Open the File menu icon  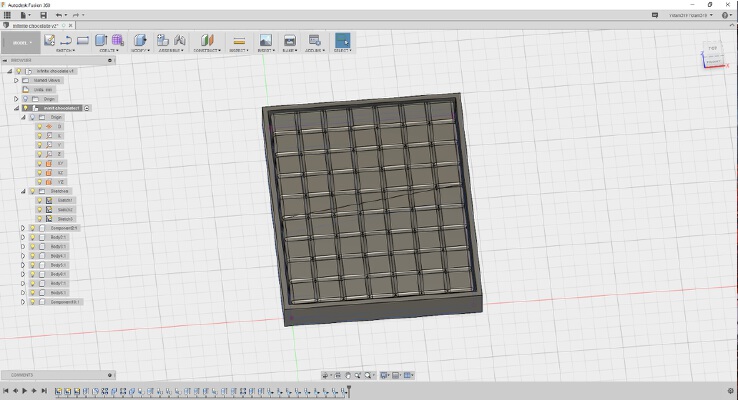[24, 15]
